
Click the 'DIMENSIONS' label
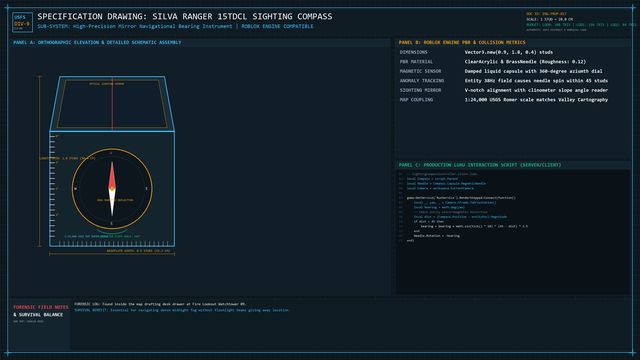point(413,52)
